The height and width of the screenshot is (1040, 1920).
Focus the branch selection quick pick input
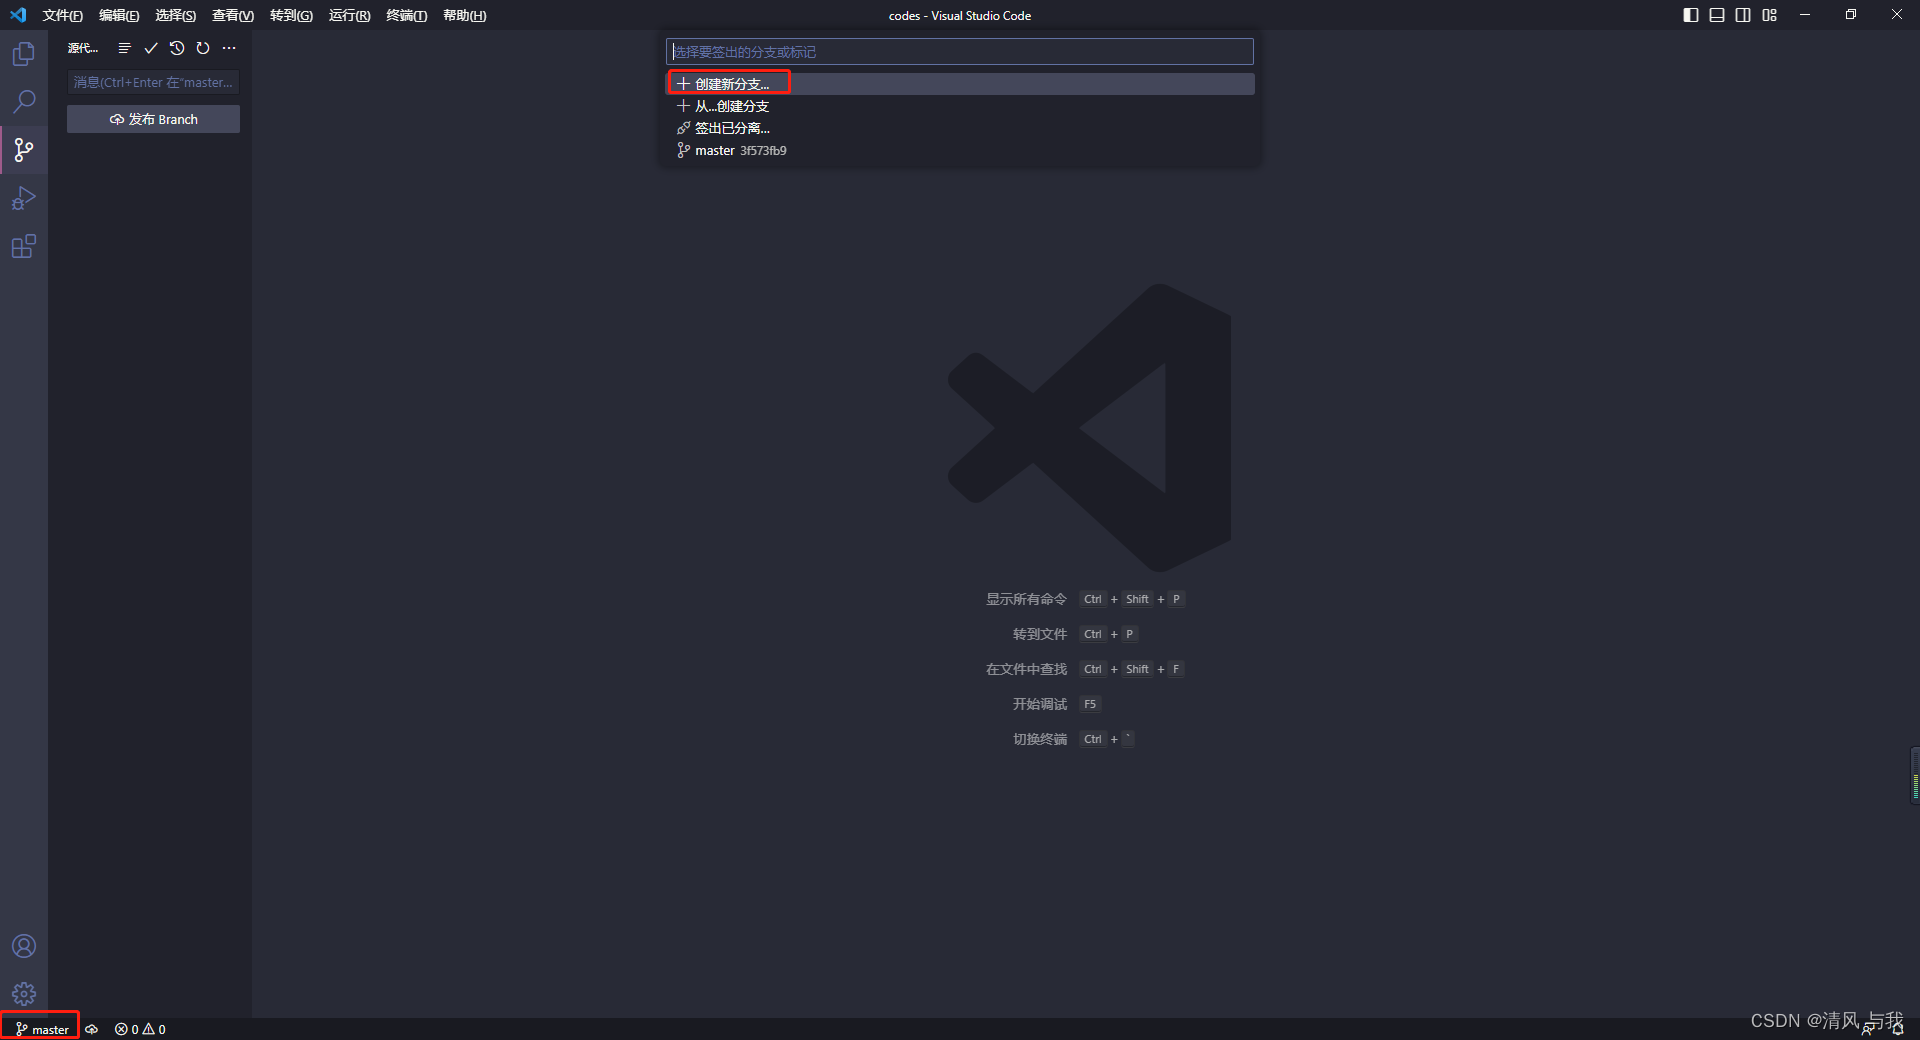pyautogui.click(x=959, y=52)
